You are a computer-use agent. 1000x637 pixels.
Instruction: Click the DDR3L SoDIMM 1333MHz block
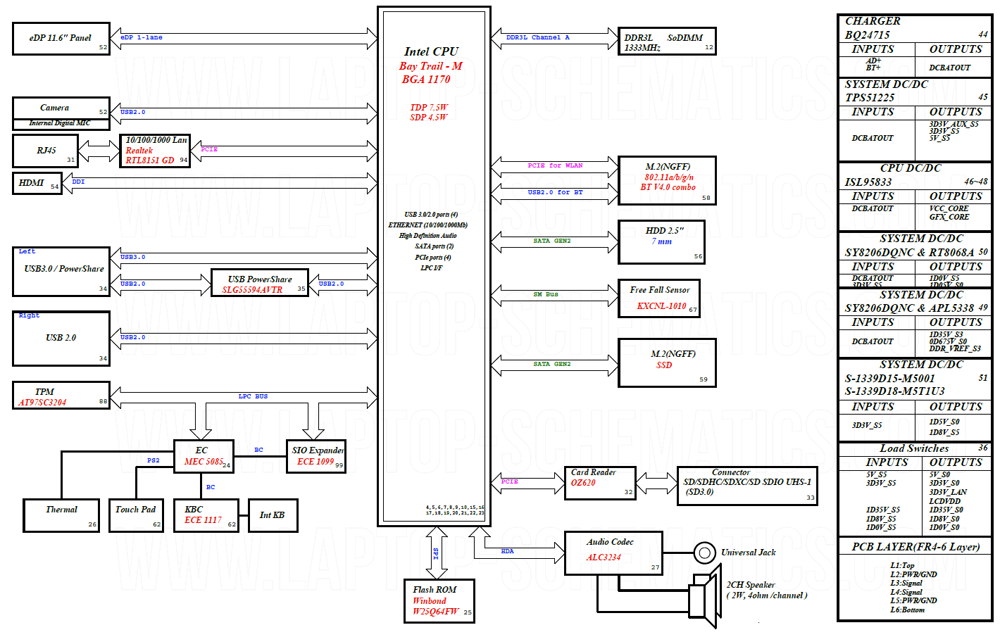[667, 41]
